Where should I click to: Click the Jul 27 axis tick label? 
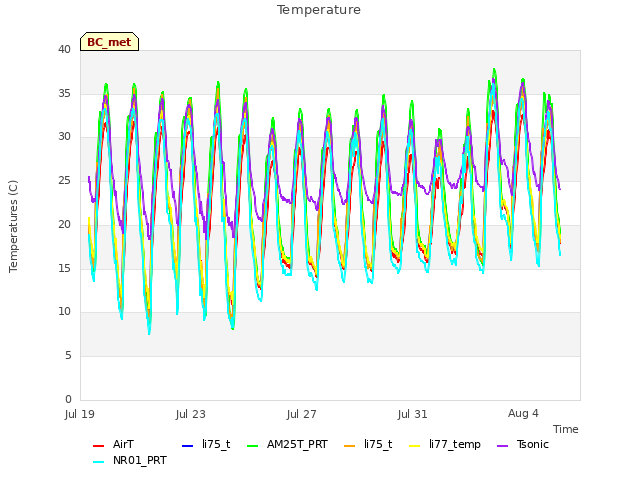[302, 414]
